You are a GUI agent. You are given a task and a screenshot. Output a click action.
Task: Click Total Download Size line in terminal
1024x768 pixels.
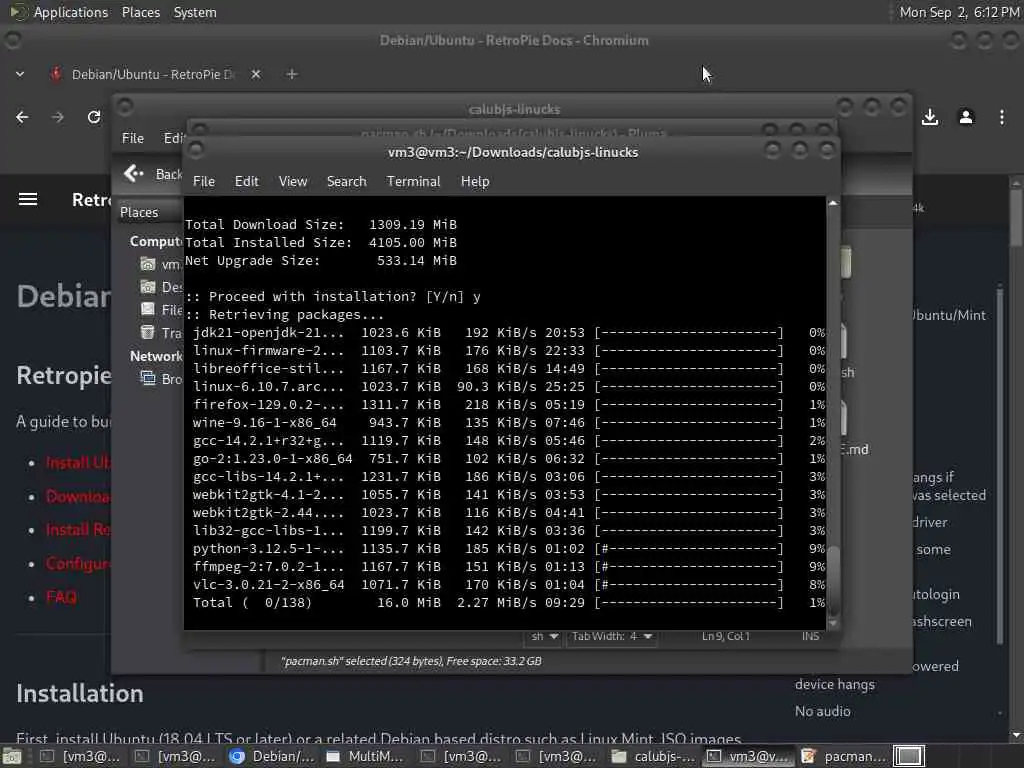[321, 225]
